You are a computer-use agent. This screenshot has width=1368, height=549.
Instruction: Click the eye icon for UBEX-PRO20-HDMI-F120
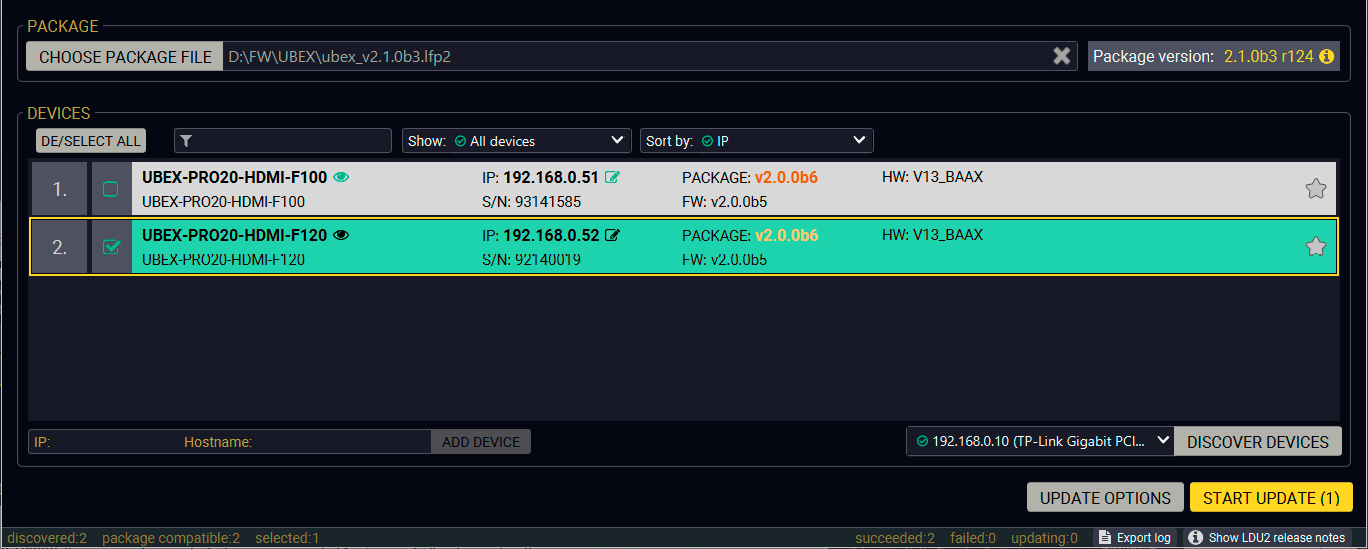(341, 235)
